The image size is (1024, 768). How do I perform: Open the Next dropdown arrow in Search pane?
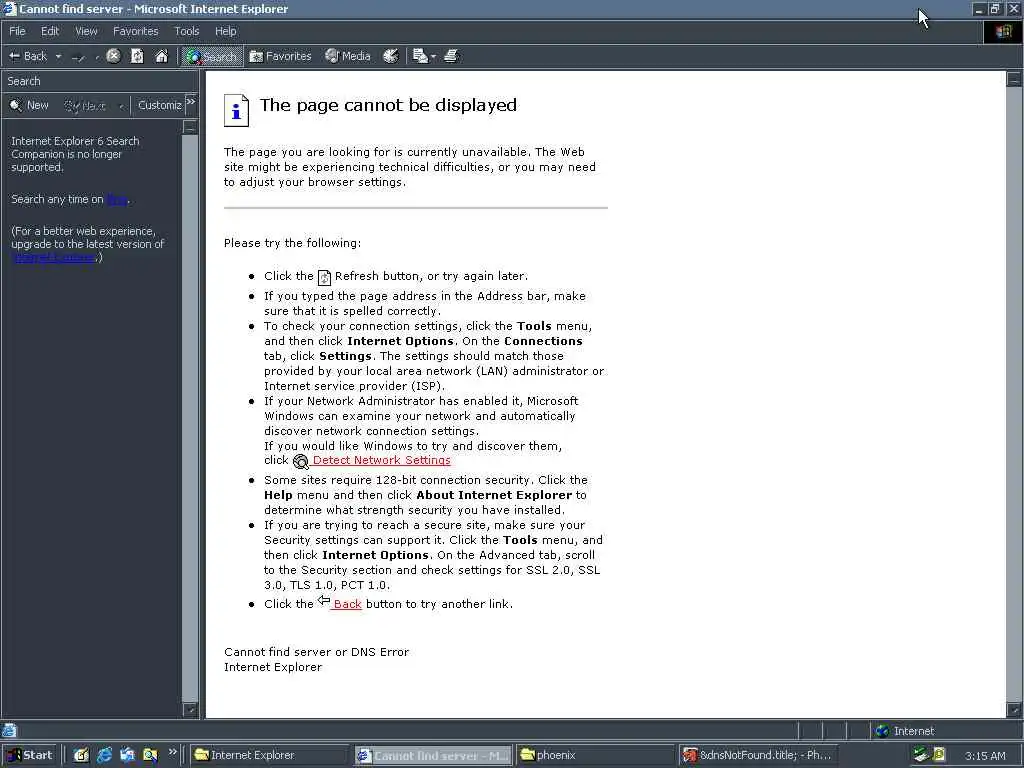coord(121,106)
